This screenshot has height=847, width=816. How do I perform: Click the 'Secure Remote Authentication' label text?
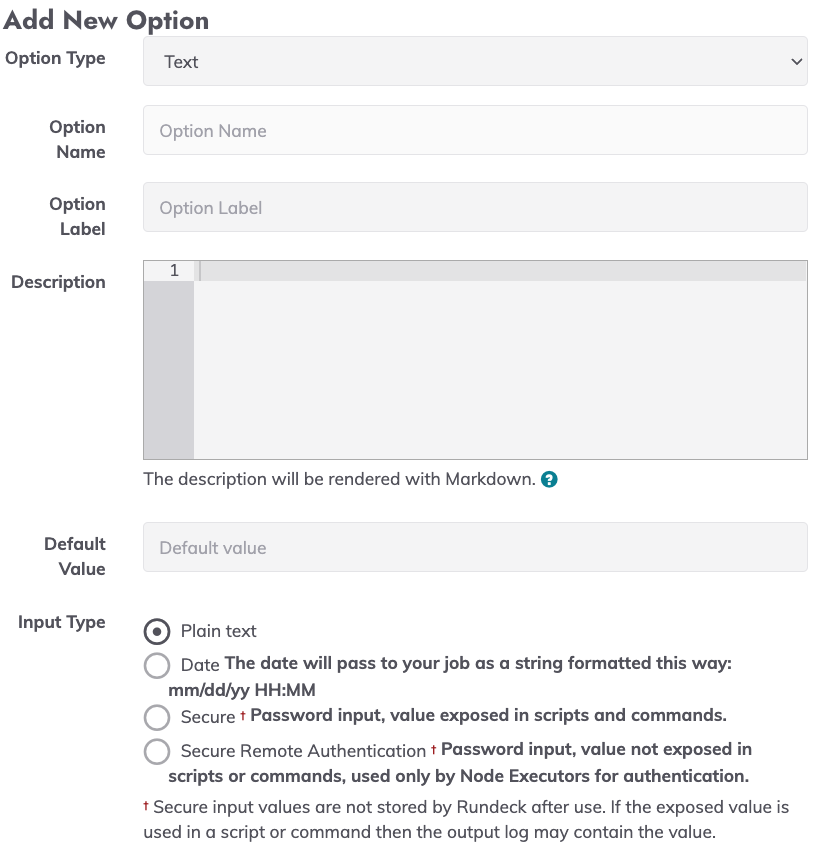(x=303, y=751)
